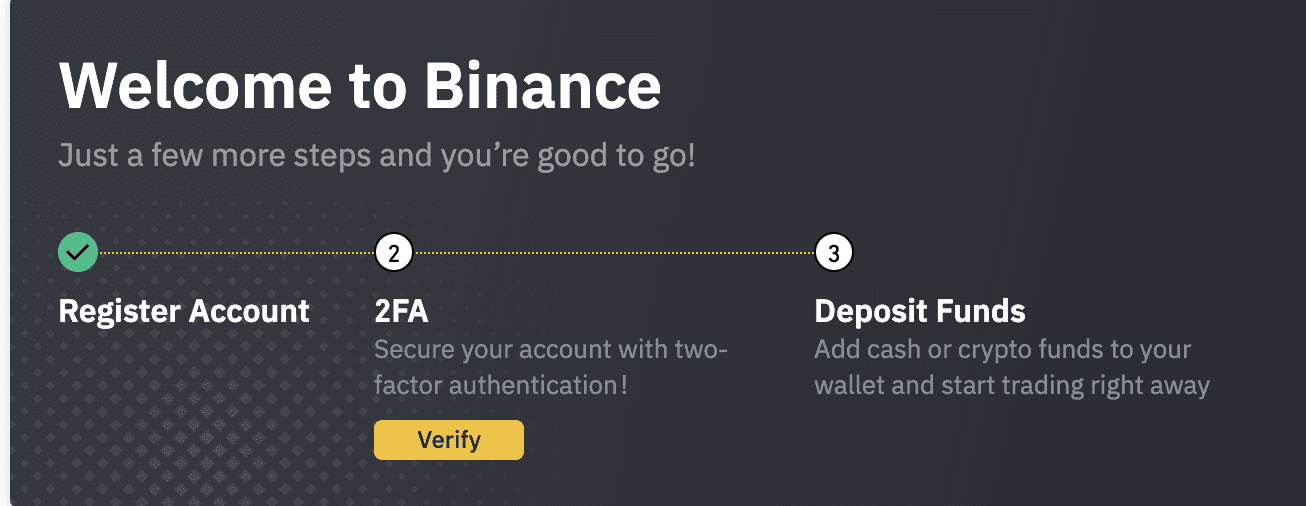Click dotted progress line between steps 2 and 3

[614, 253]
